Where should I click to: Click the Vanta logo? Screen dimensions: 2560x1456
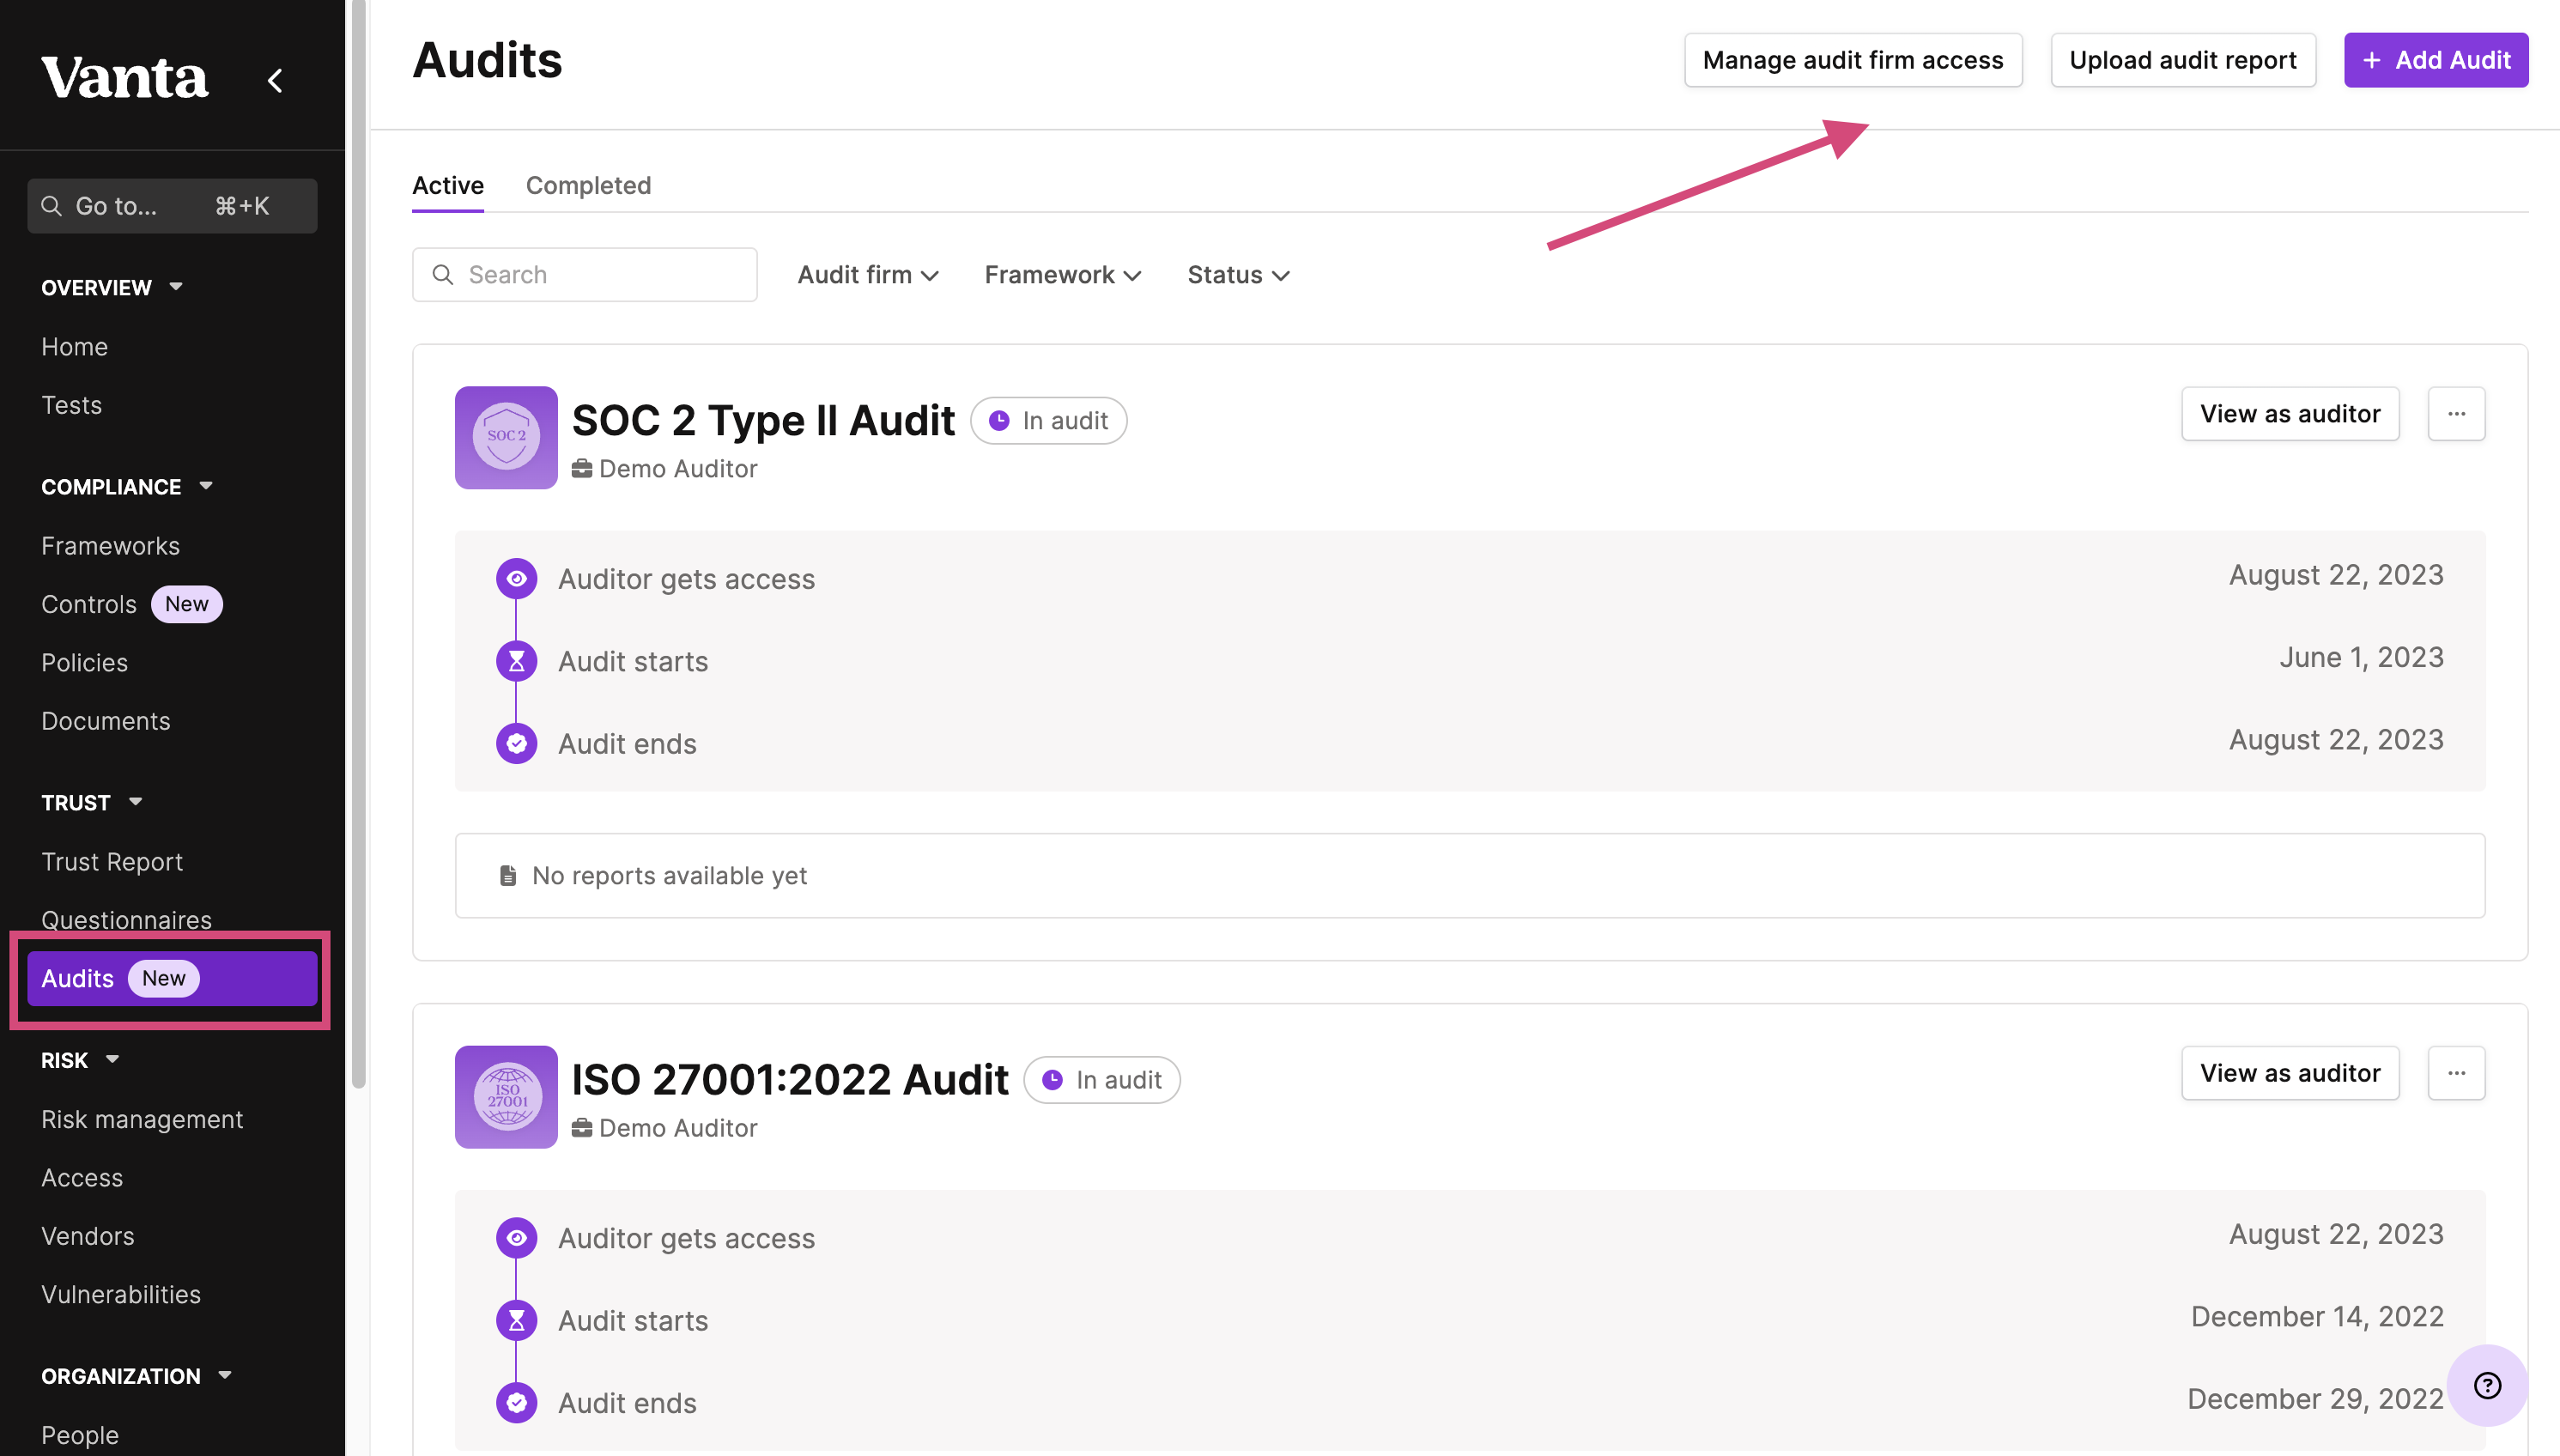point(125,78)
